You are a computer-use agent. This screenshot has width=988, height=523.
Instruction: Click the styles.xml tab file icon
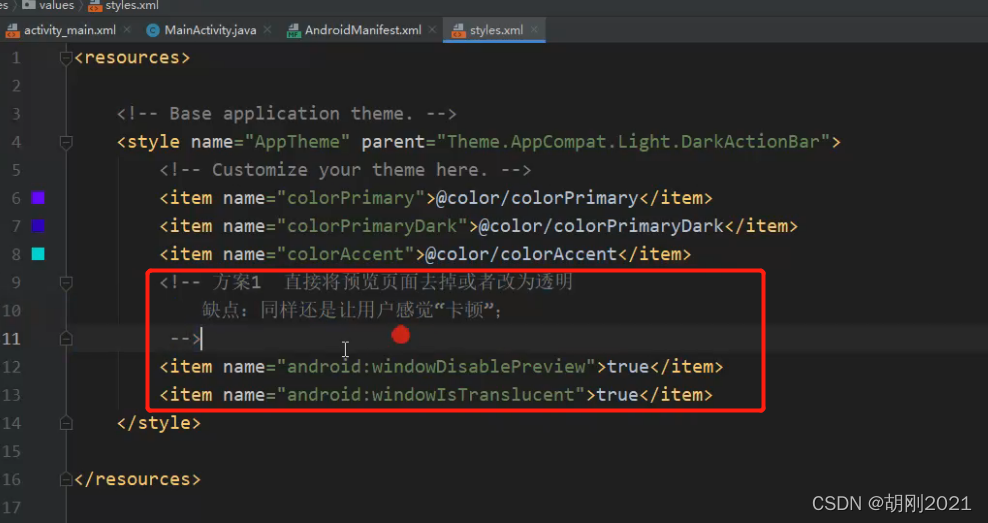click(x=459, y=30)
